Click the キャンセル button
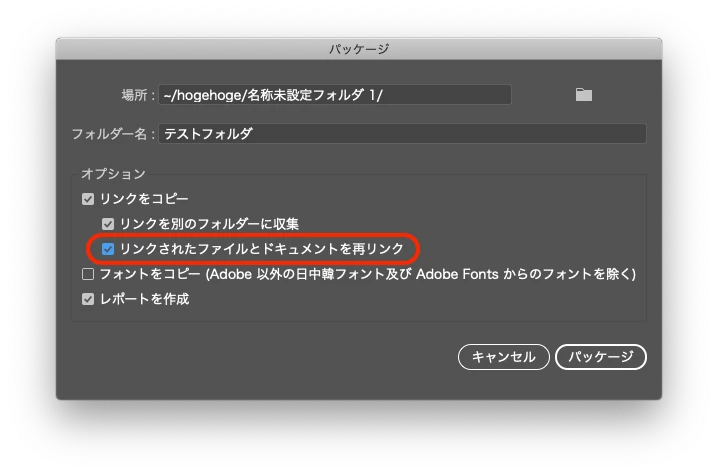The image size is (718, 474). click(x=503, y=357)
